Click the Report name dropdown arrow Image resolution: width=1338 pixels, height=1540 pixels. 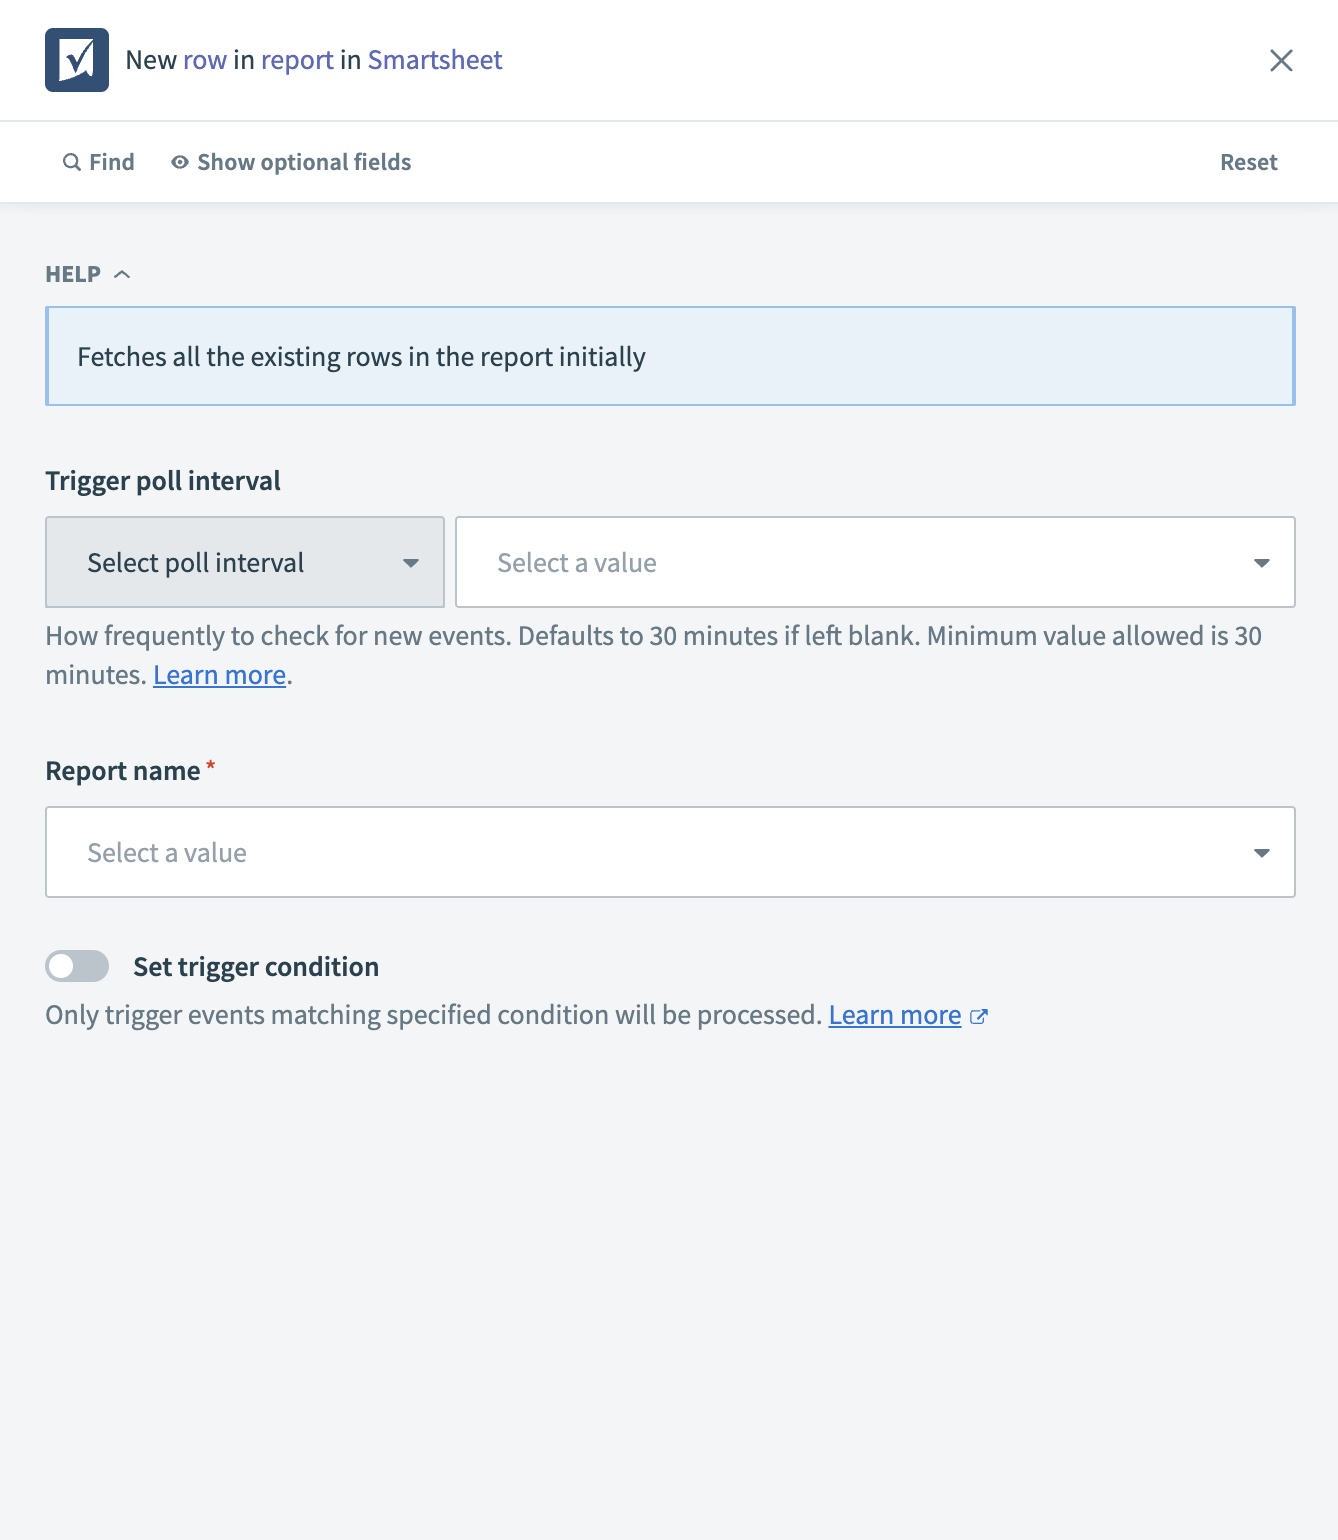point(1262,853)
